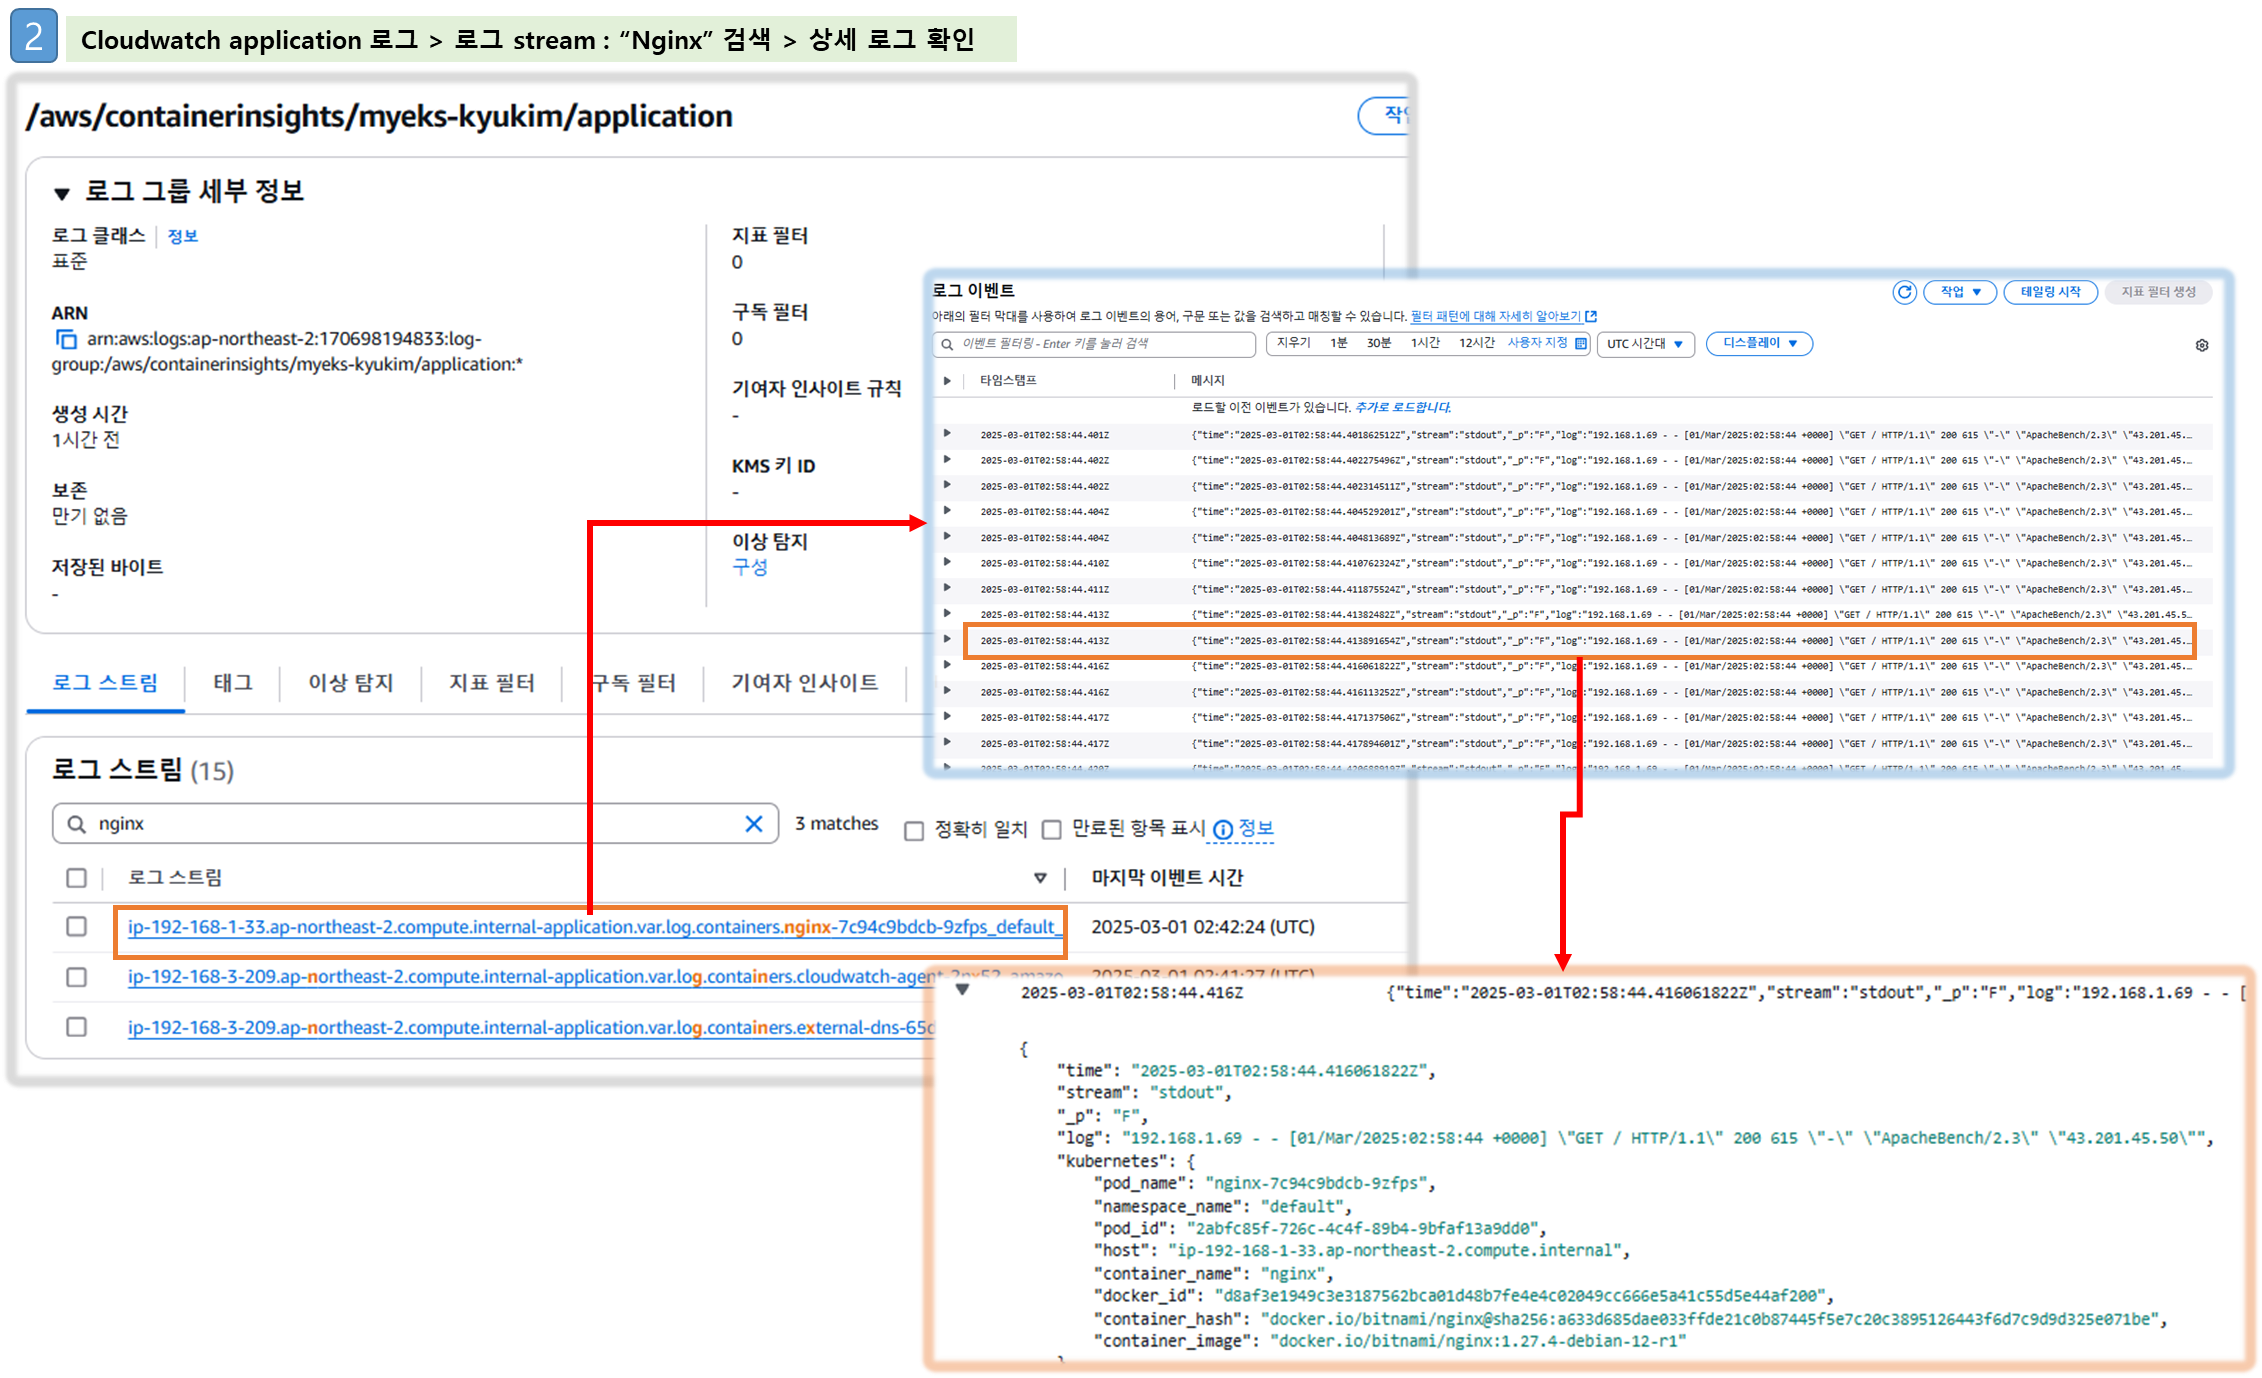The height and width of the screenshot is (1378, 2262).
Task: Collapse the 로그 그룹 세부 정보 section
Action: 62,194
